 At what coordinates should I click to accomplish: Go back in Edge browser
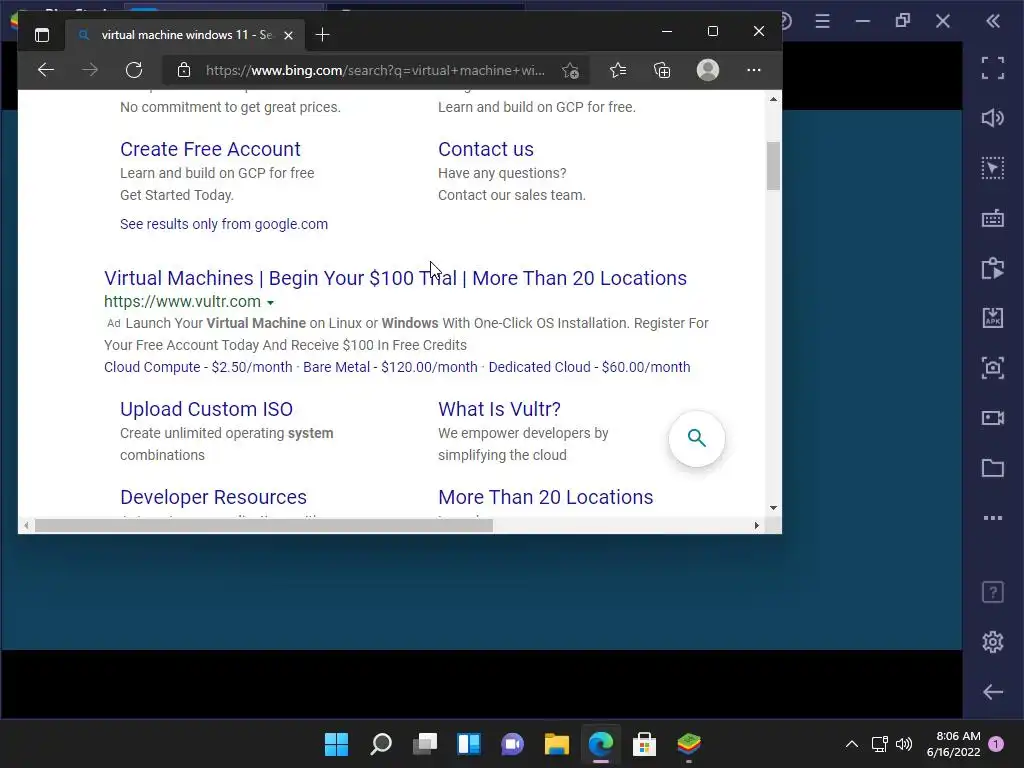(x=46, y=70)
